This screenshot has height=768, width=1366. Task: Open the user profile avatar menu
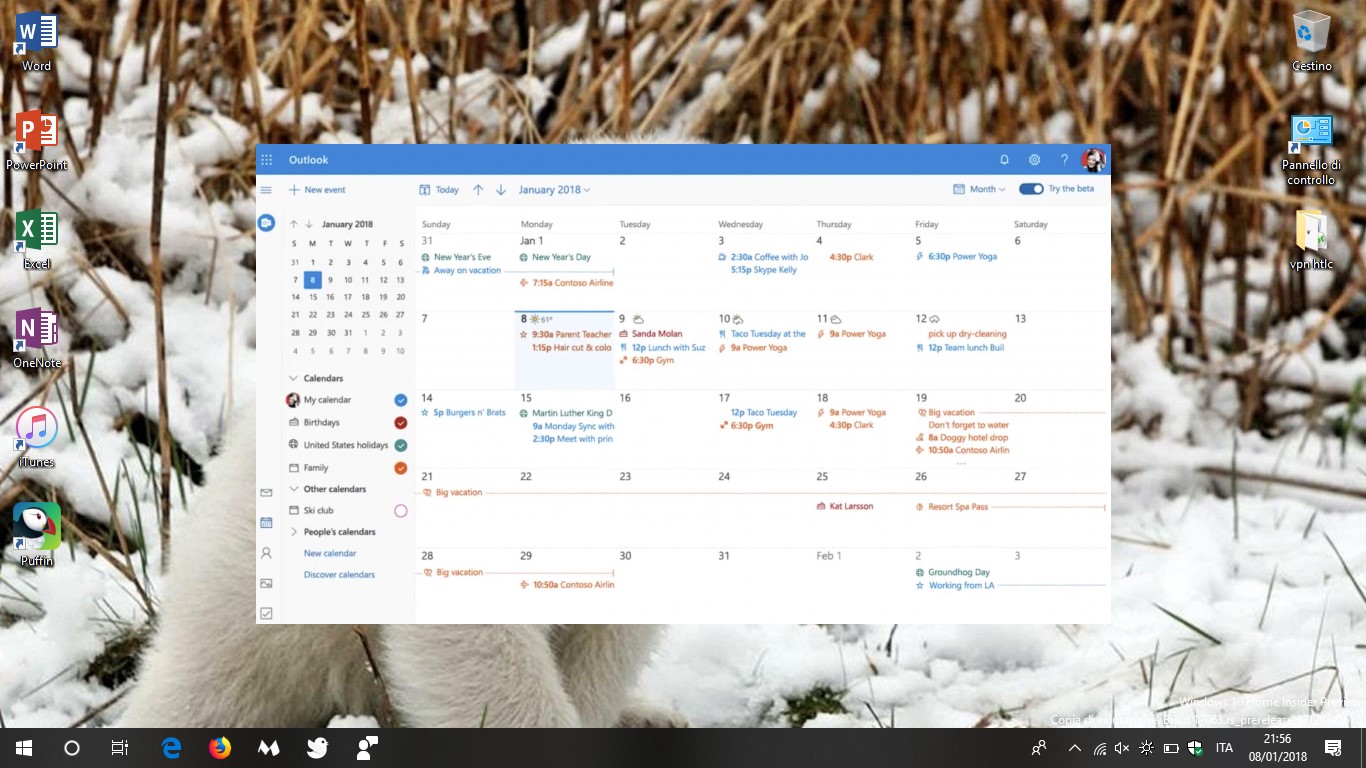(1094, 159)
